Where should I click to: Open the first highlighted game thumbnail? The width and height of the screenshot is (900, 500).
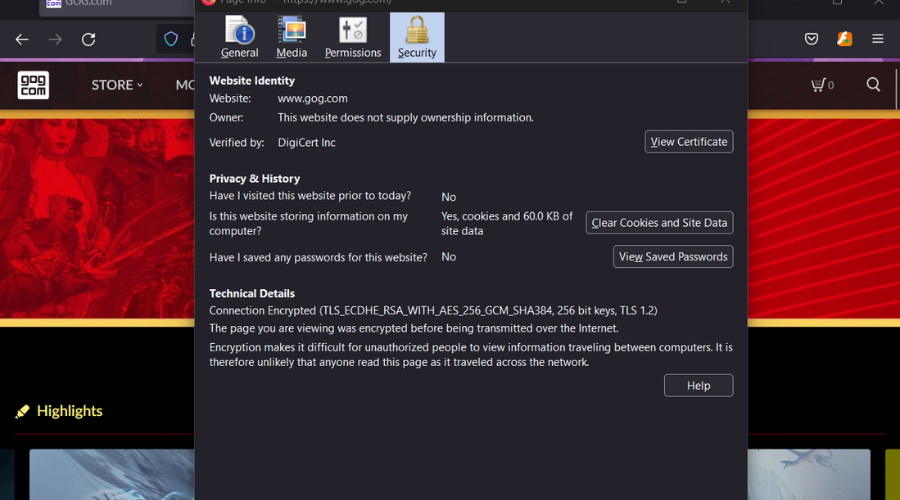click(112, 475)
